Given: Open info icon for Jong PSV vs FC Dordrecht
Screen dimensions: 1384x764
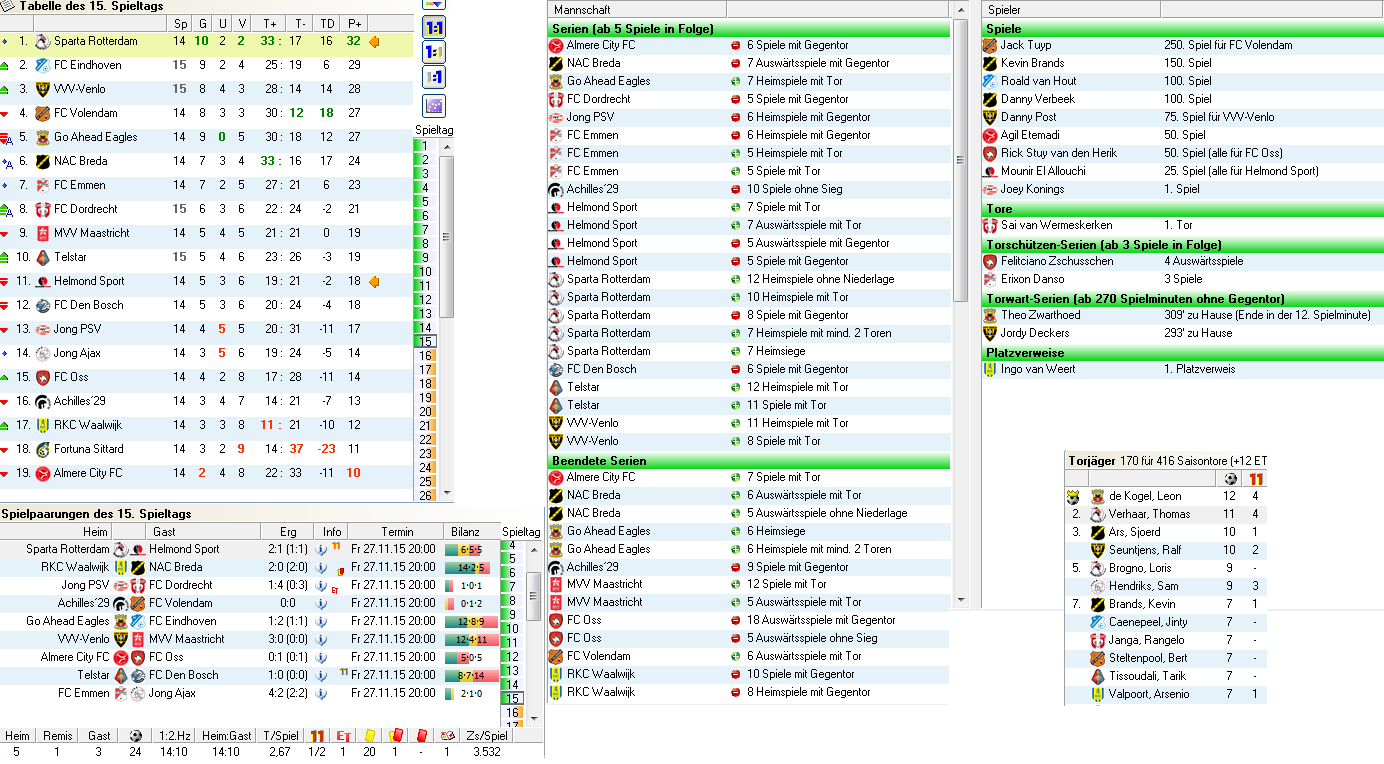Looking at the screenshot, I should 320,585.
